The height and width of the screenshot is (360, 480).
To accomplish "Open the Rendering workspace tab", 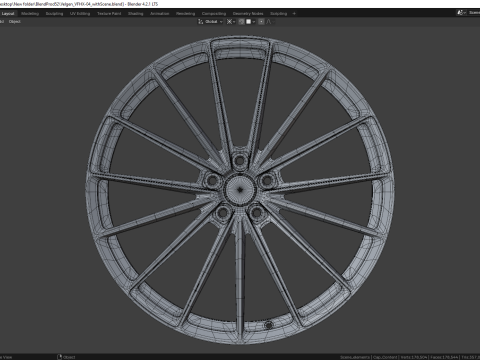I will [186, 14].
